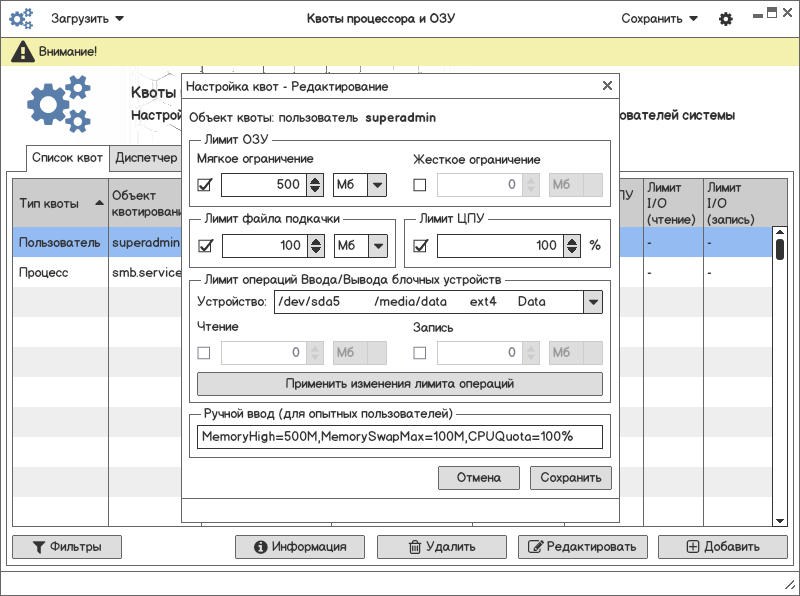
Task: Switch to the Список квот tab
Action: coord(67,158)
